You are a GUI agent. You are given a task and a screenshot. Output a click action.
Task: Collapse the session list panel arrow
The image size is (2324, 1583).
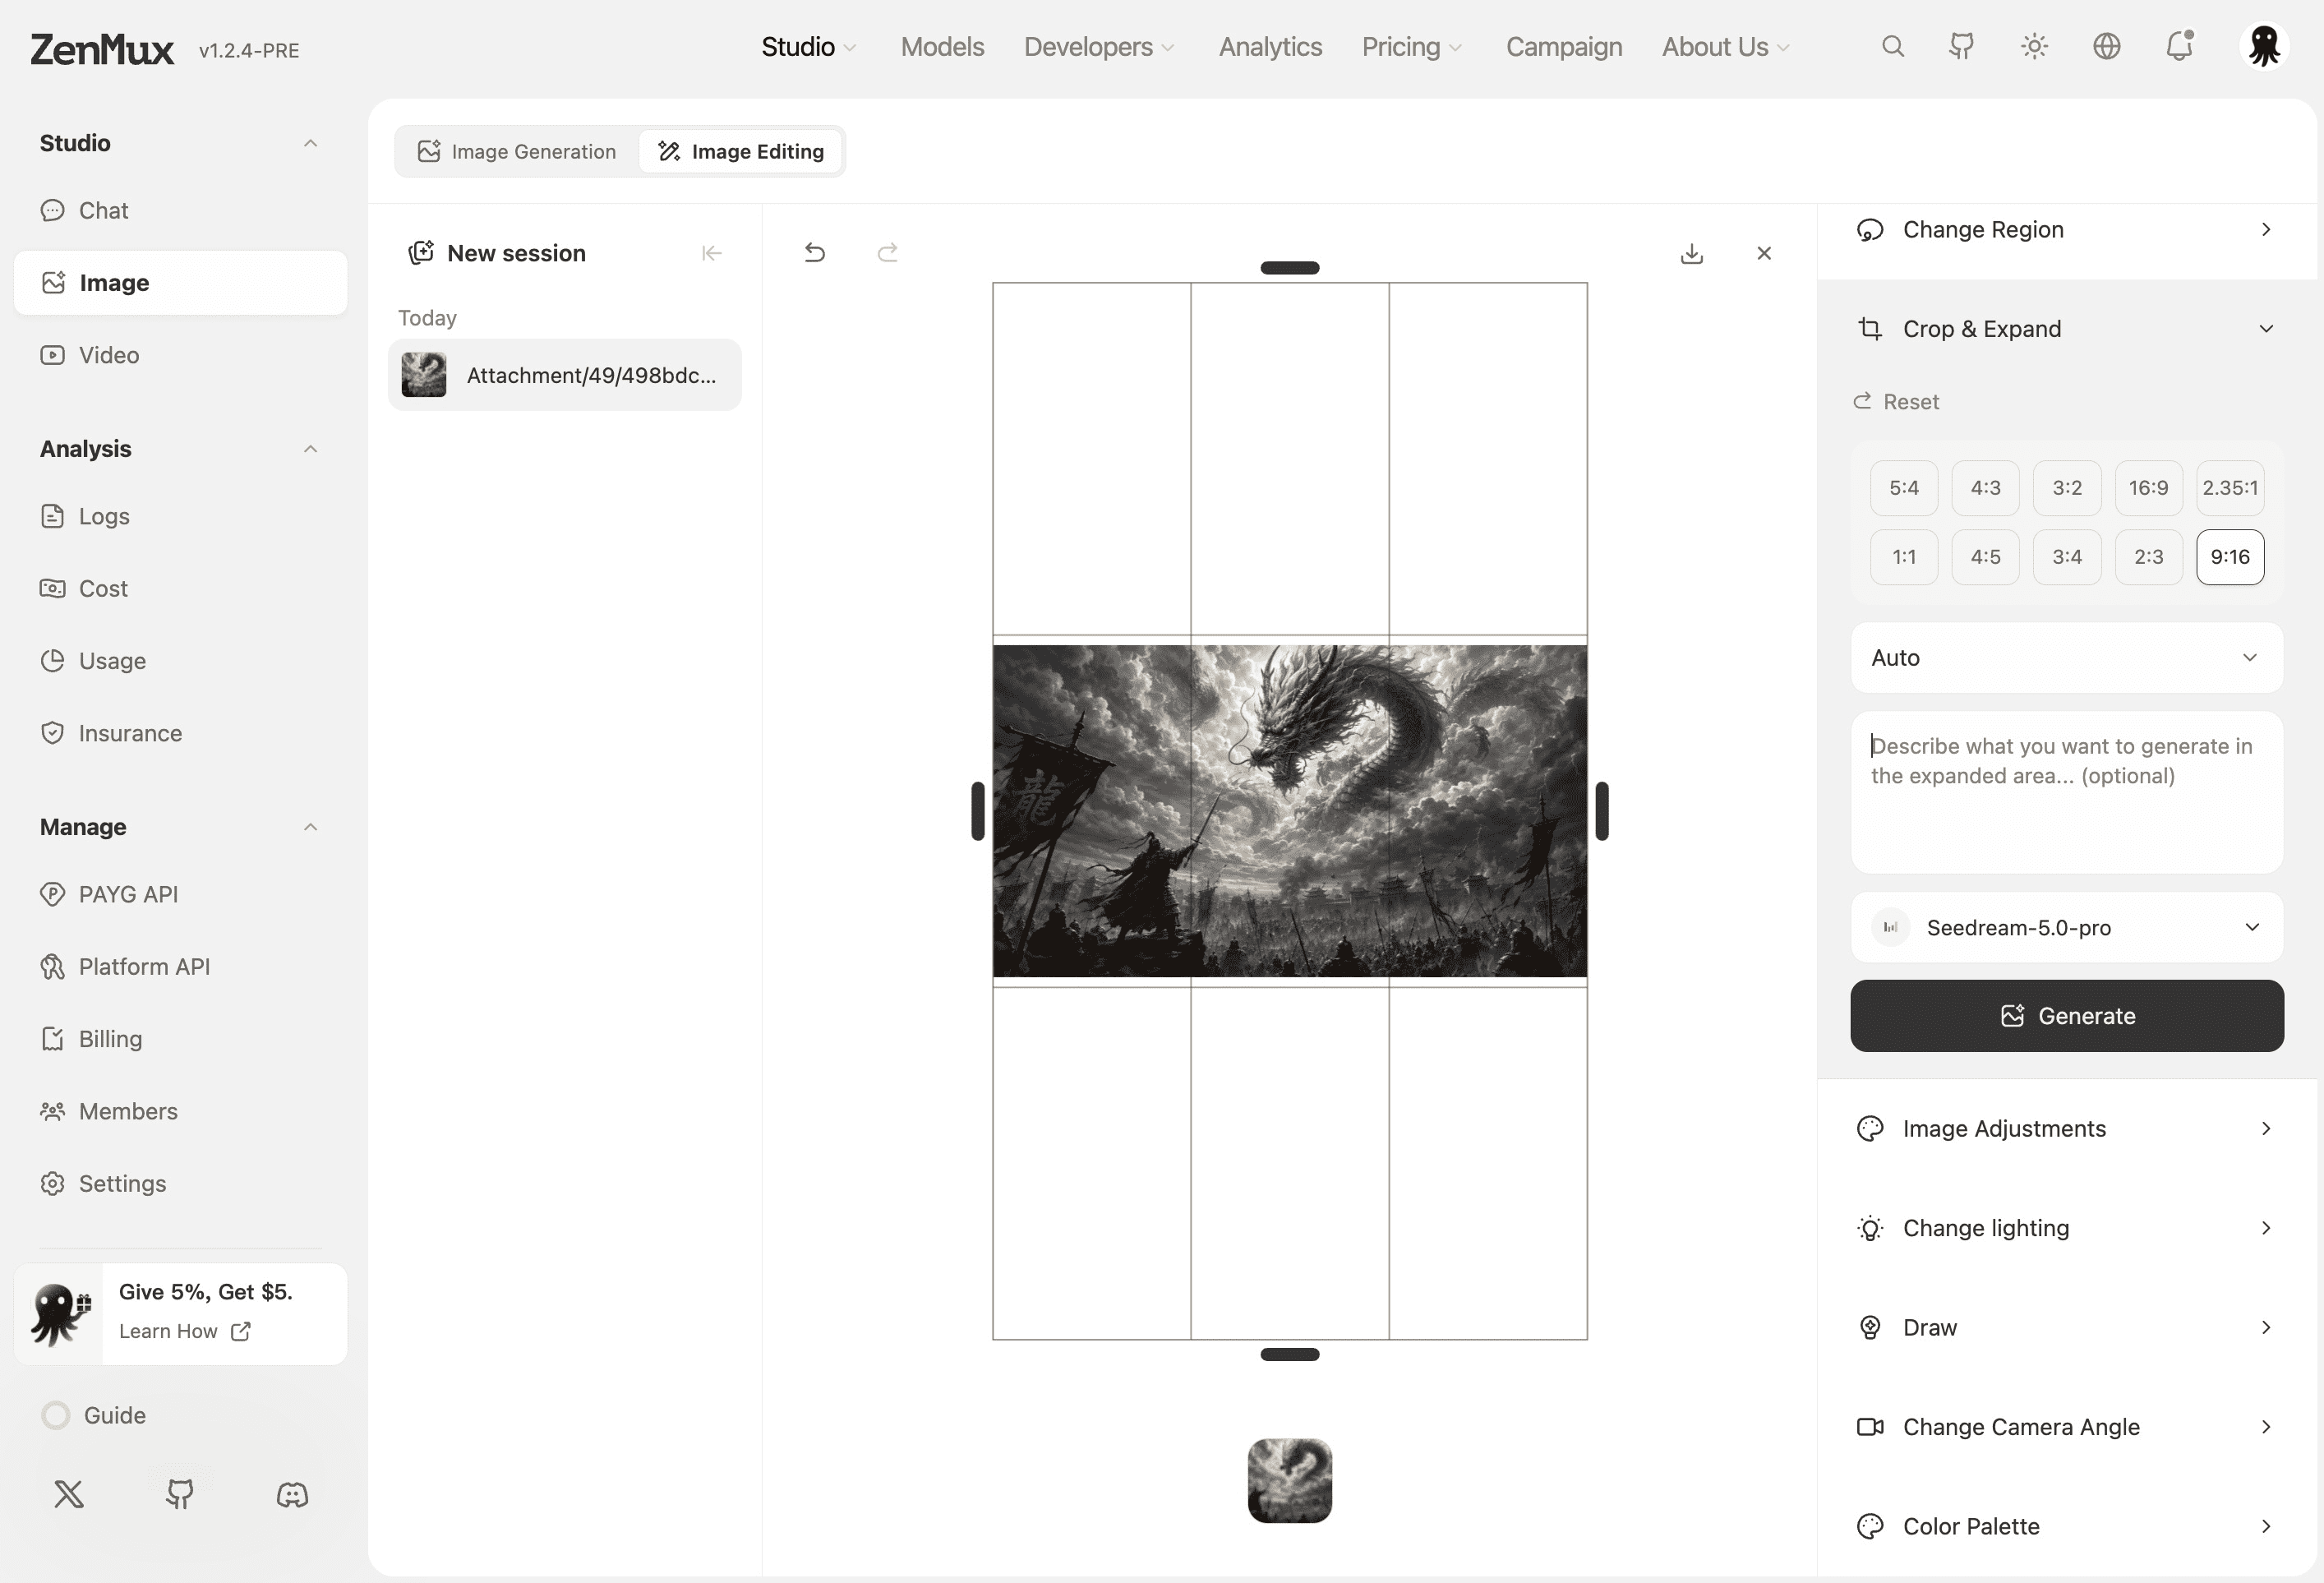coord(712,253)
